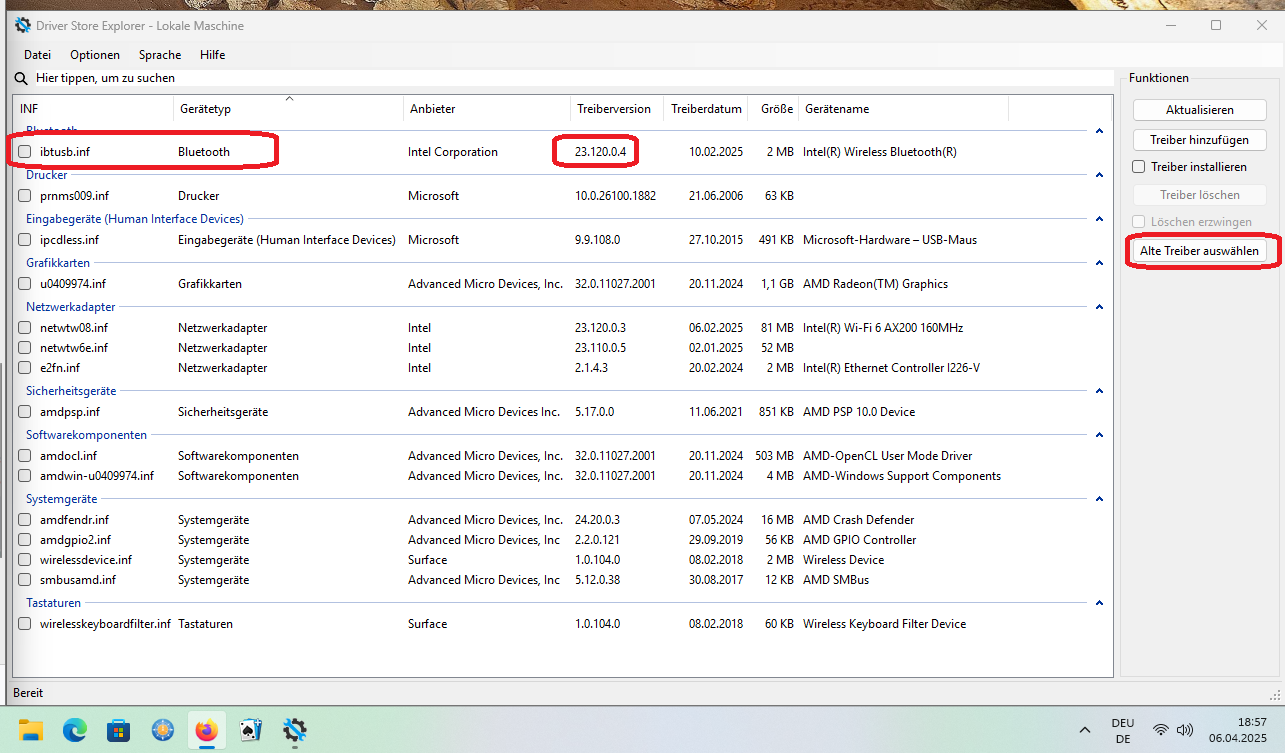Collapse Netzwerkadapter group arrow
Screen dimensions: 1285x753
point(1099,307)
